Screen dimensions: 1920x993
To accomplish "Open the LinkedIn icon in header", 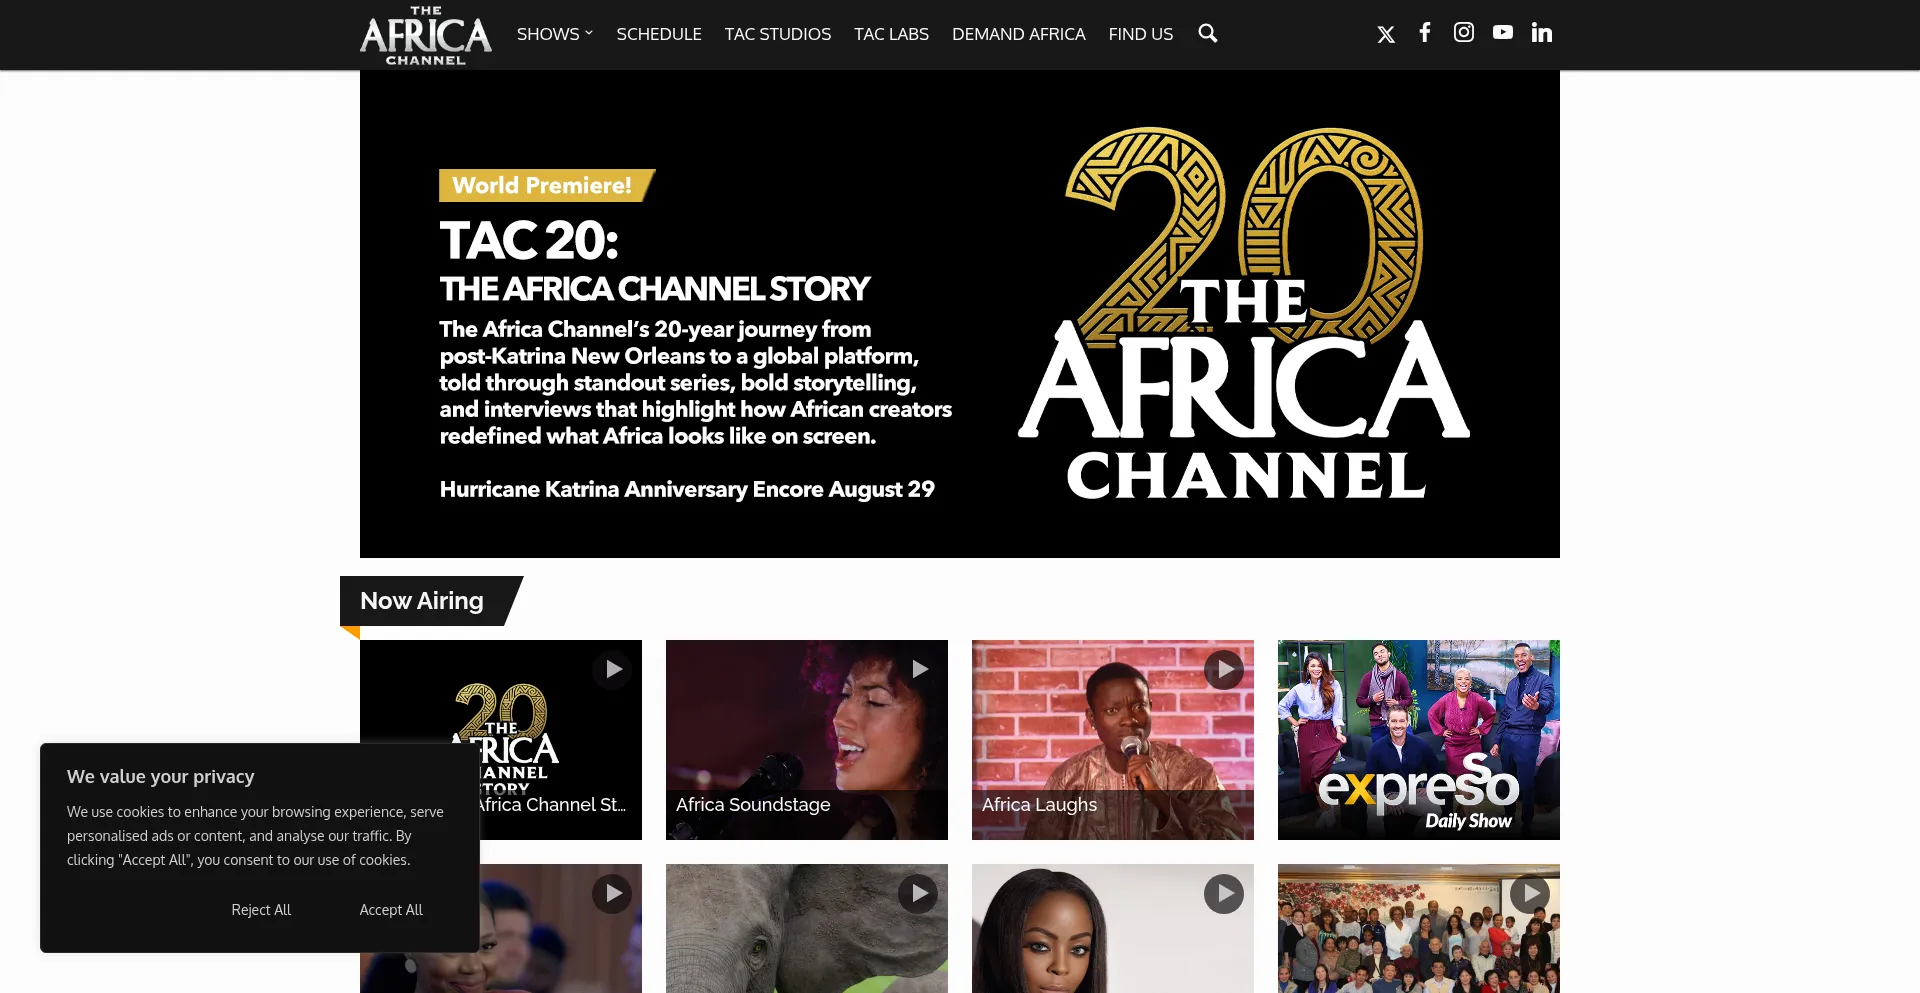I will [x=1542, y=33].
